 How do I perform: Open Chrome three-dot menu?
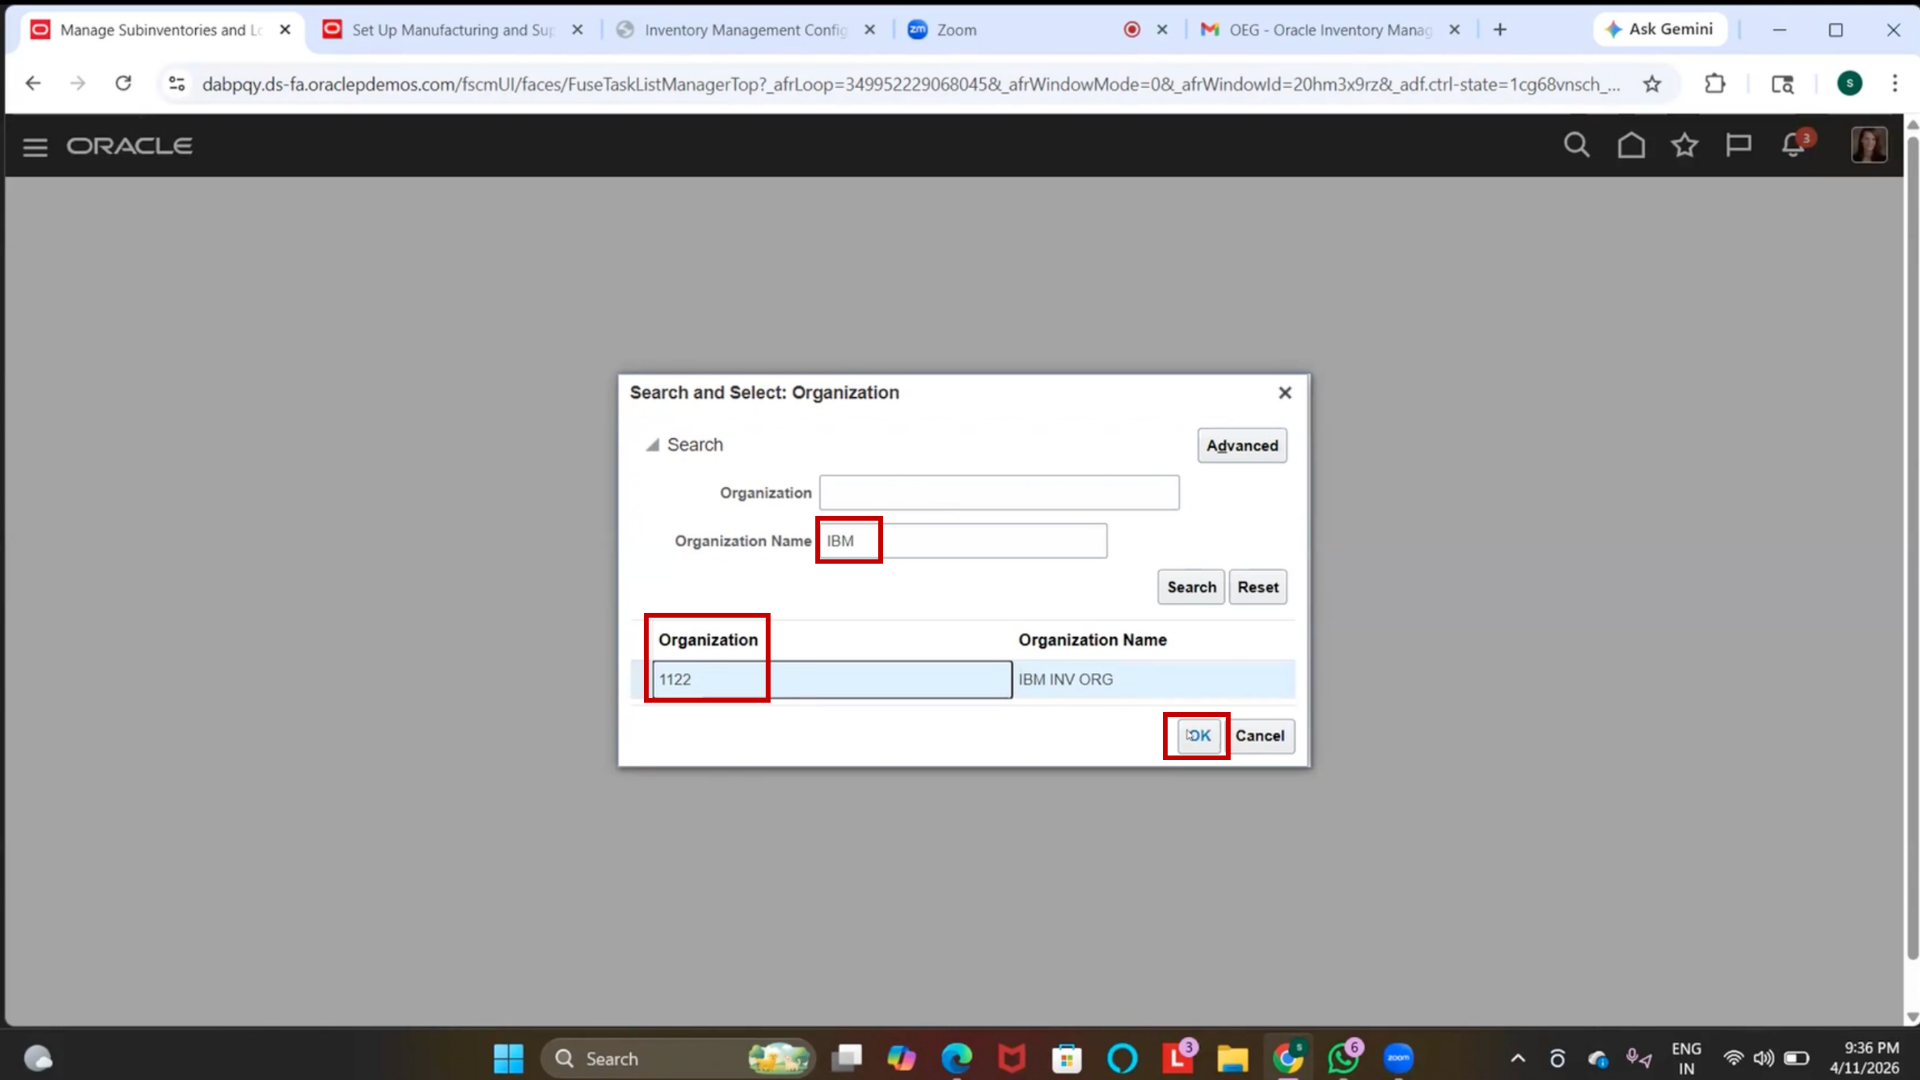click(x=1895, y=84)
